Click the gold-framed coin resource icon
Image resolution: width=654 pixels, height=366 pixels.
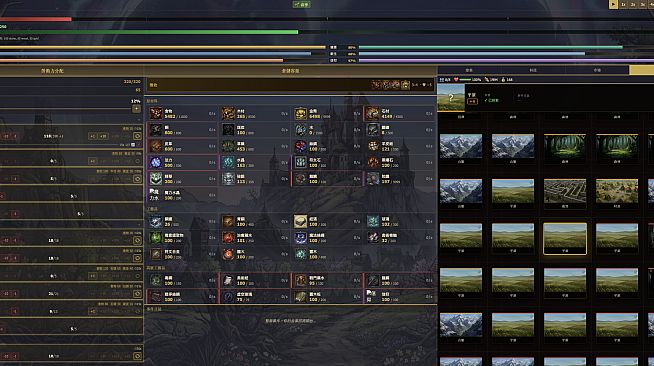300,113
